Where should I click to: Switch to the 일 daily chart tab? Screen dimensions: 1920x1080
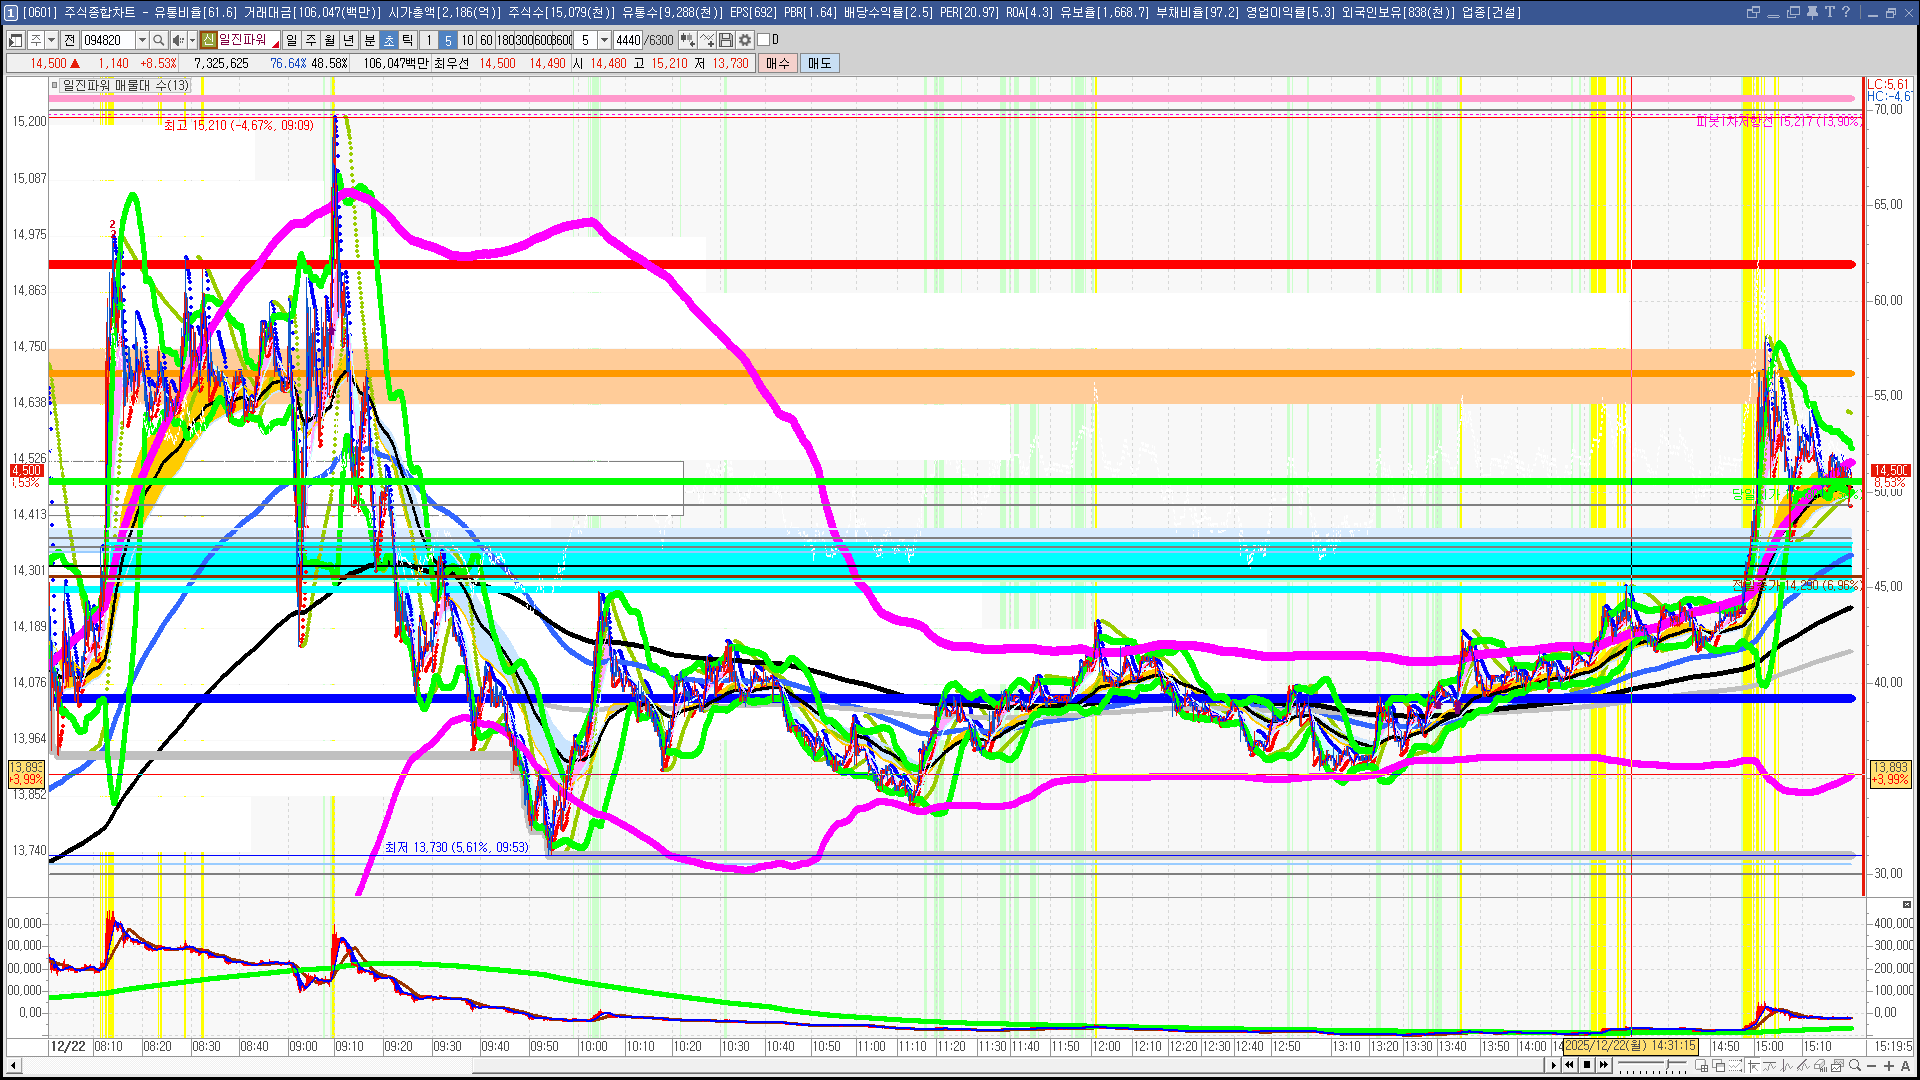(x=291, y=40)
